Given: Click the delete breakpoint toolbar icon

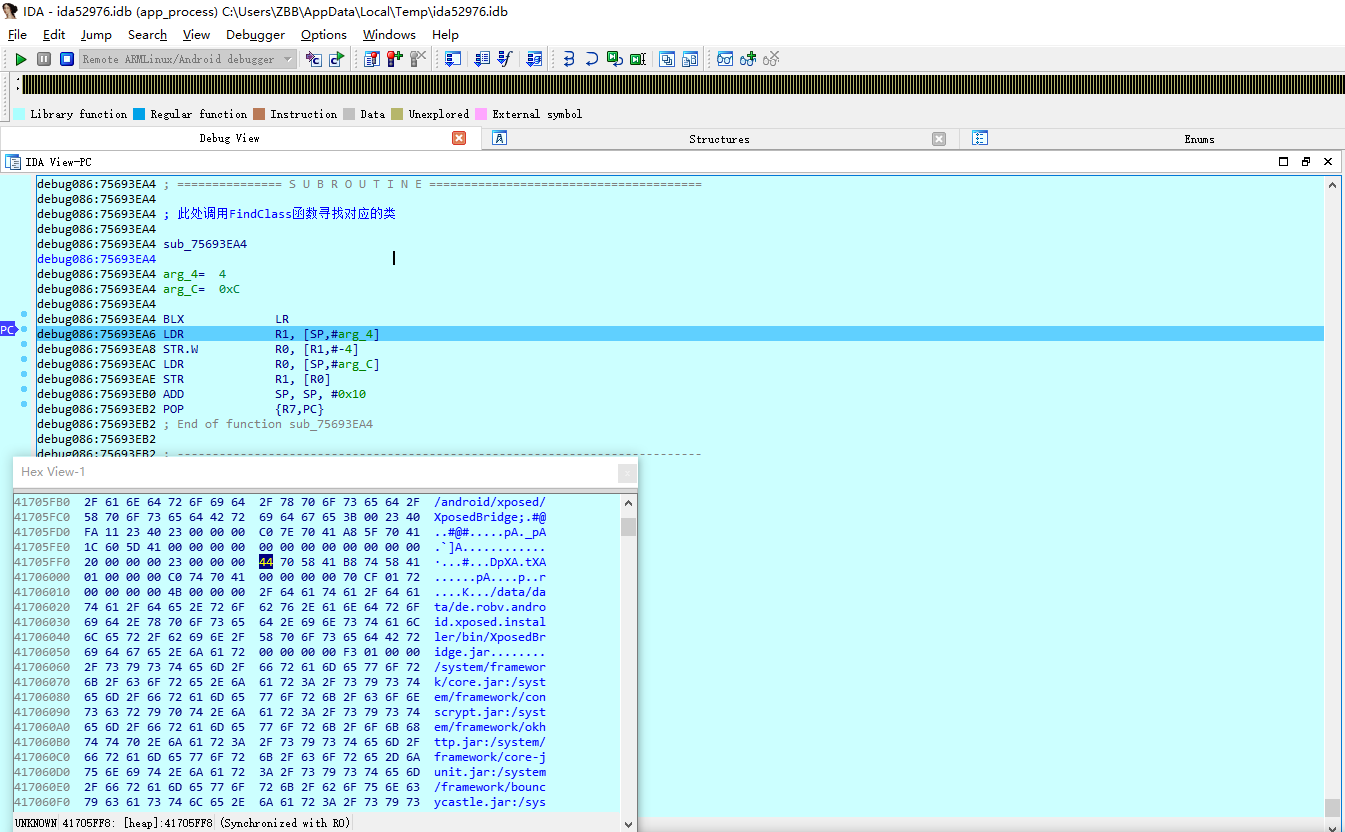Looking at the screenshot, I should [x=418, y=59].
